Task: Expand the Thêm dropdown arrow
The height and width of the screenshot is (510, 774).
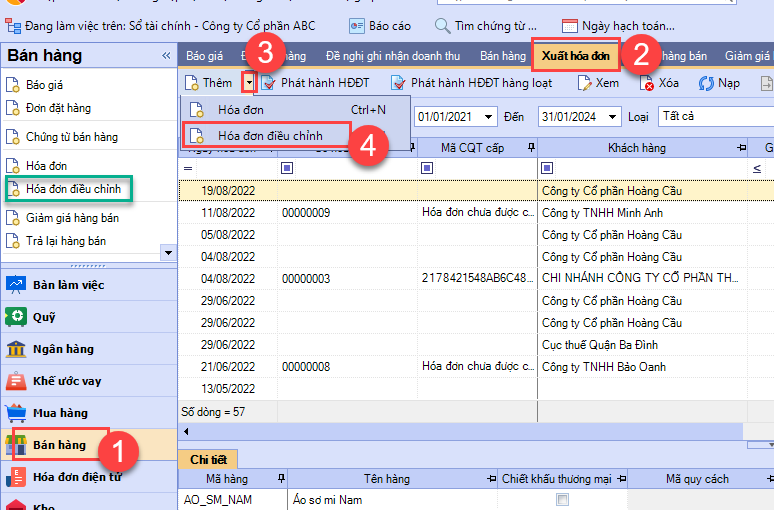Action: point(249,83)
